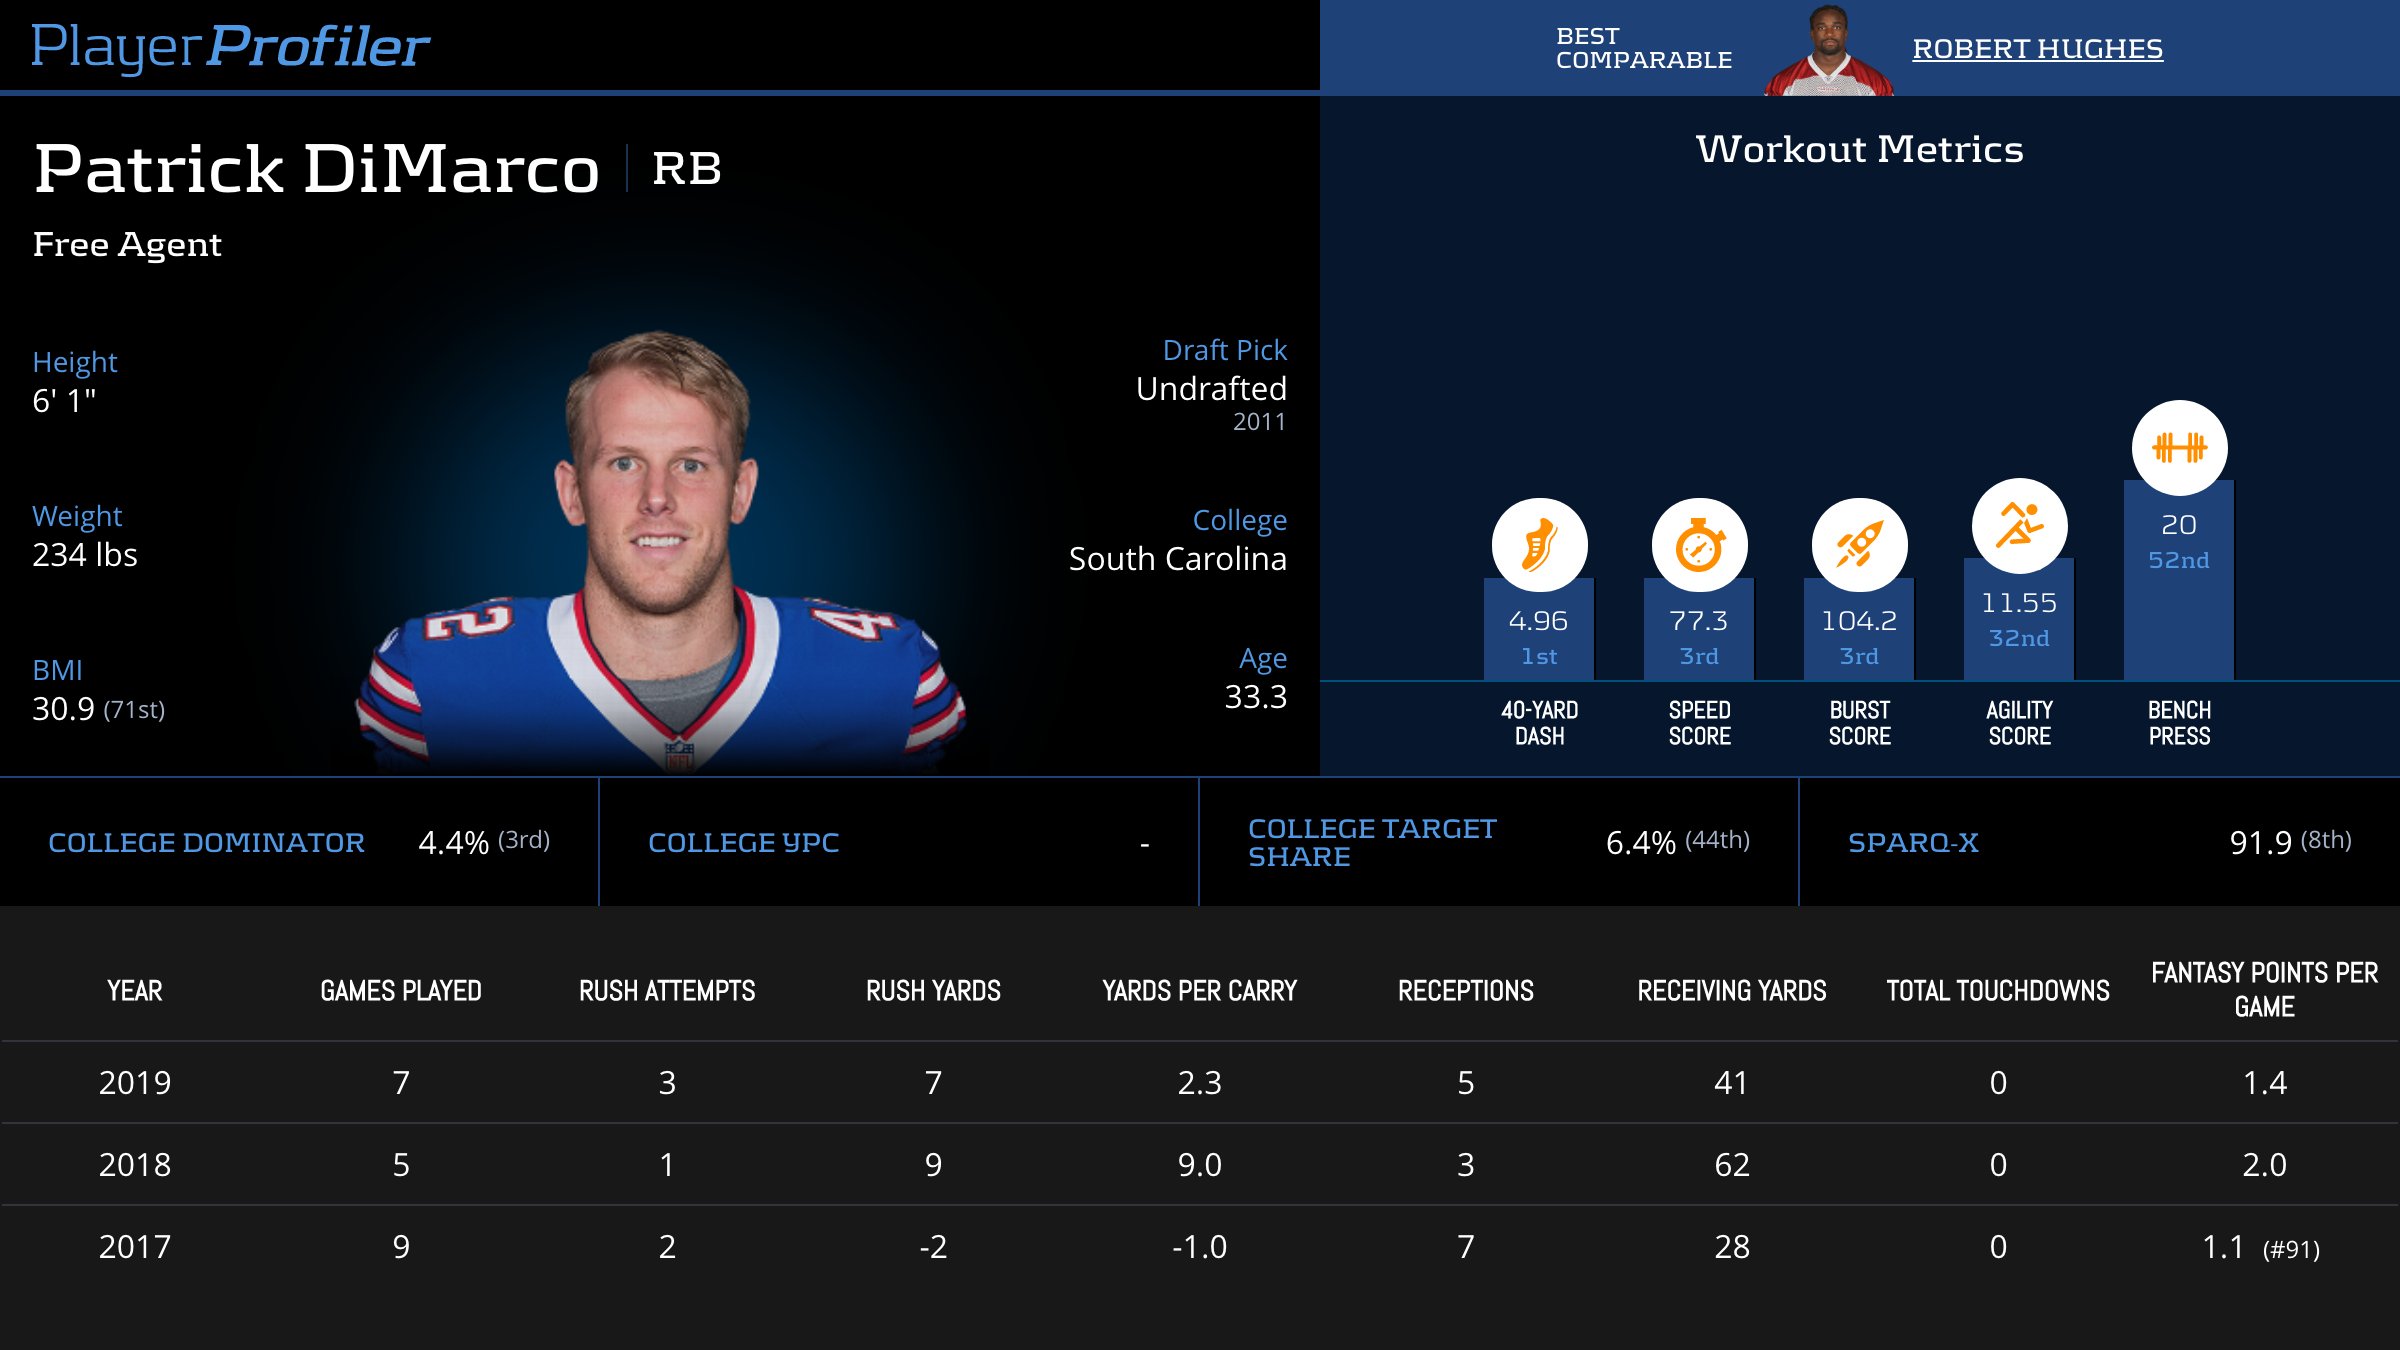
Task: Select the 2019 season row year
Action: coord(135,1082)
